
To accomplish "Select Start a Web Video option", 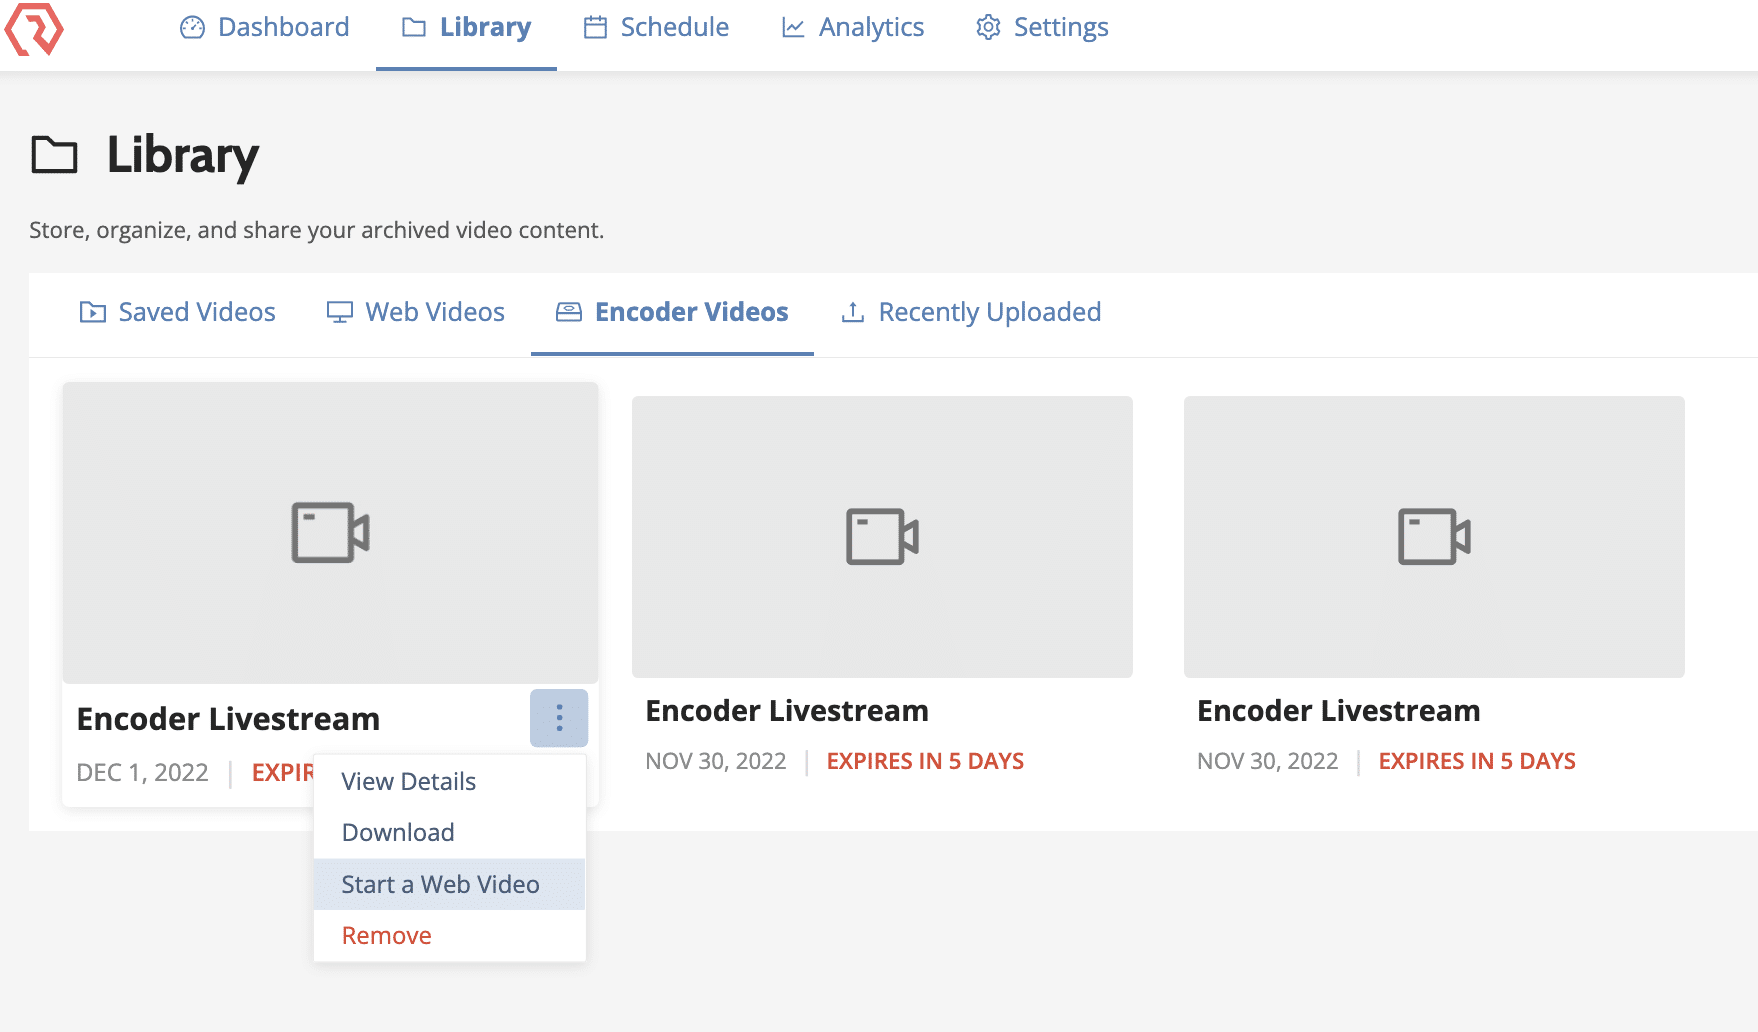I will coord(440,885).
